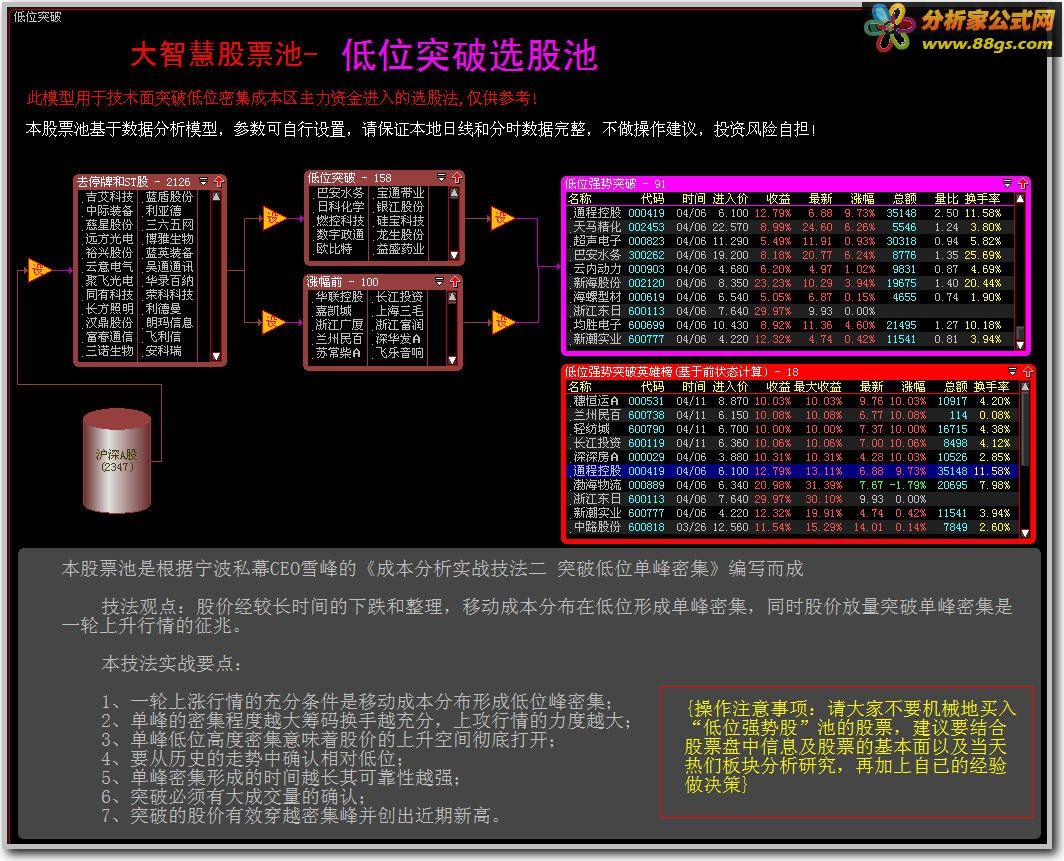Sort 低位强势突破 table by 量比 column
This screenshot has height=861, width=1064.
click(946, 199)
